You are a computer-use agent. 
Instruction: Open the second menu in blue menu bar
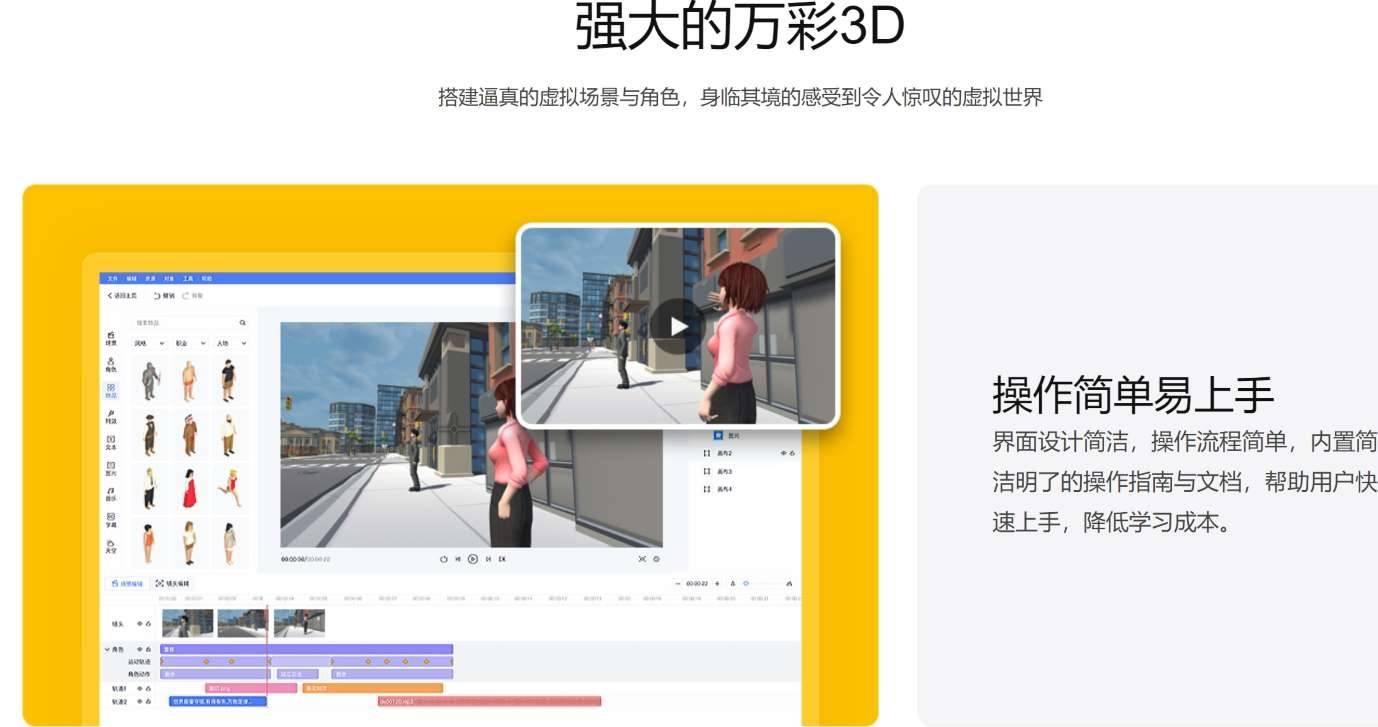(131, 278)
